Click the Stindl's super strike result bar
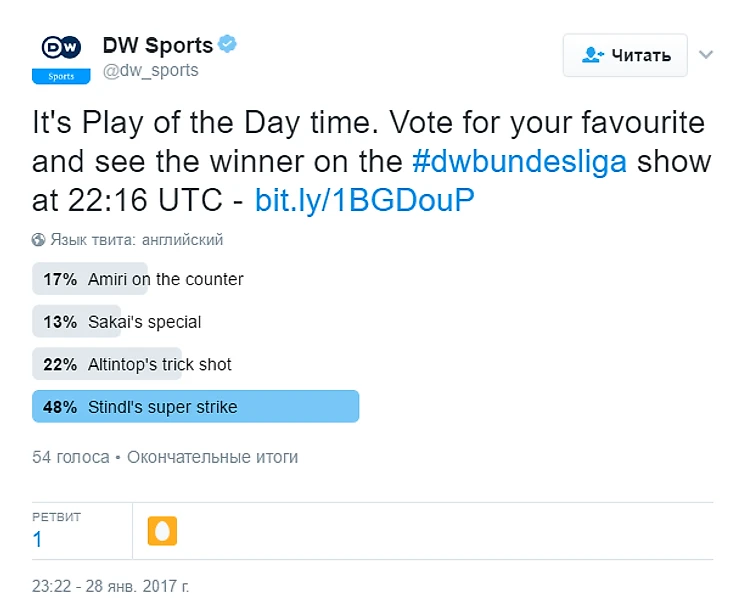Screen dimensions: 730x608 click(x=195, y=407)
